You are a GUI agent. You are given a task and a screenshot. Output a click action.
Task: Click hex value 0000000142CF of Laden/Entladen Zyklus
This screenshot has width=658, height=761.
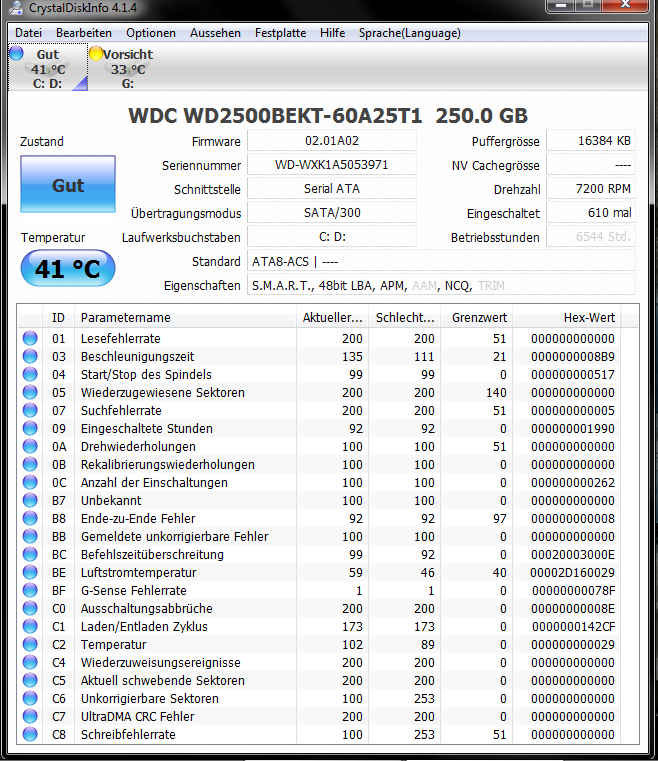pyautogui.click(x=573, y=626)
